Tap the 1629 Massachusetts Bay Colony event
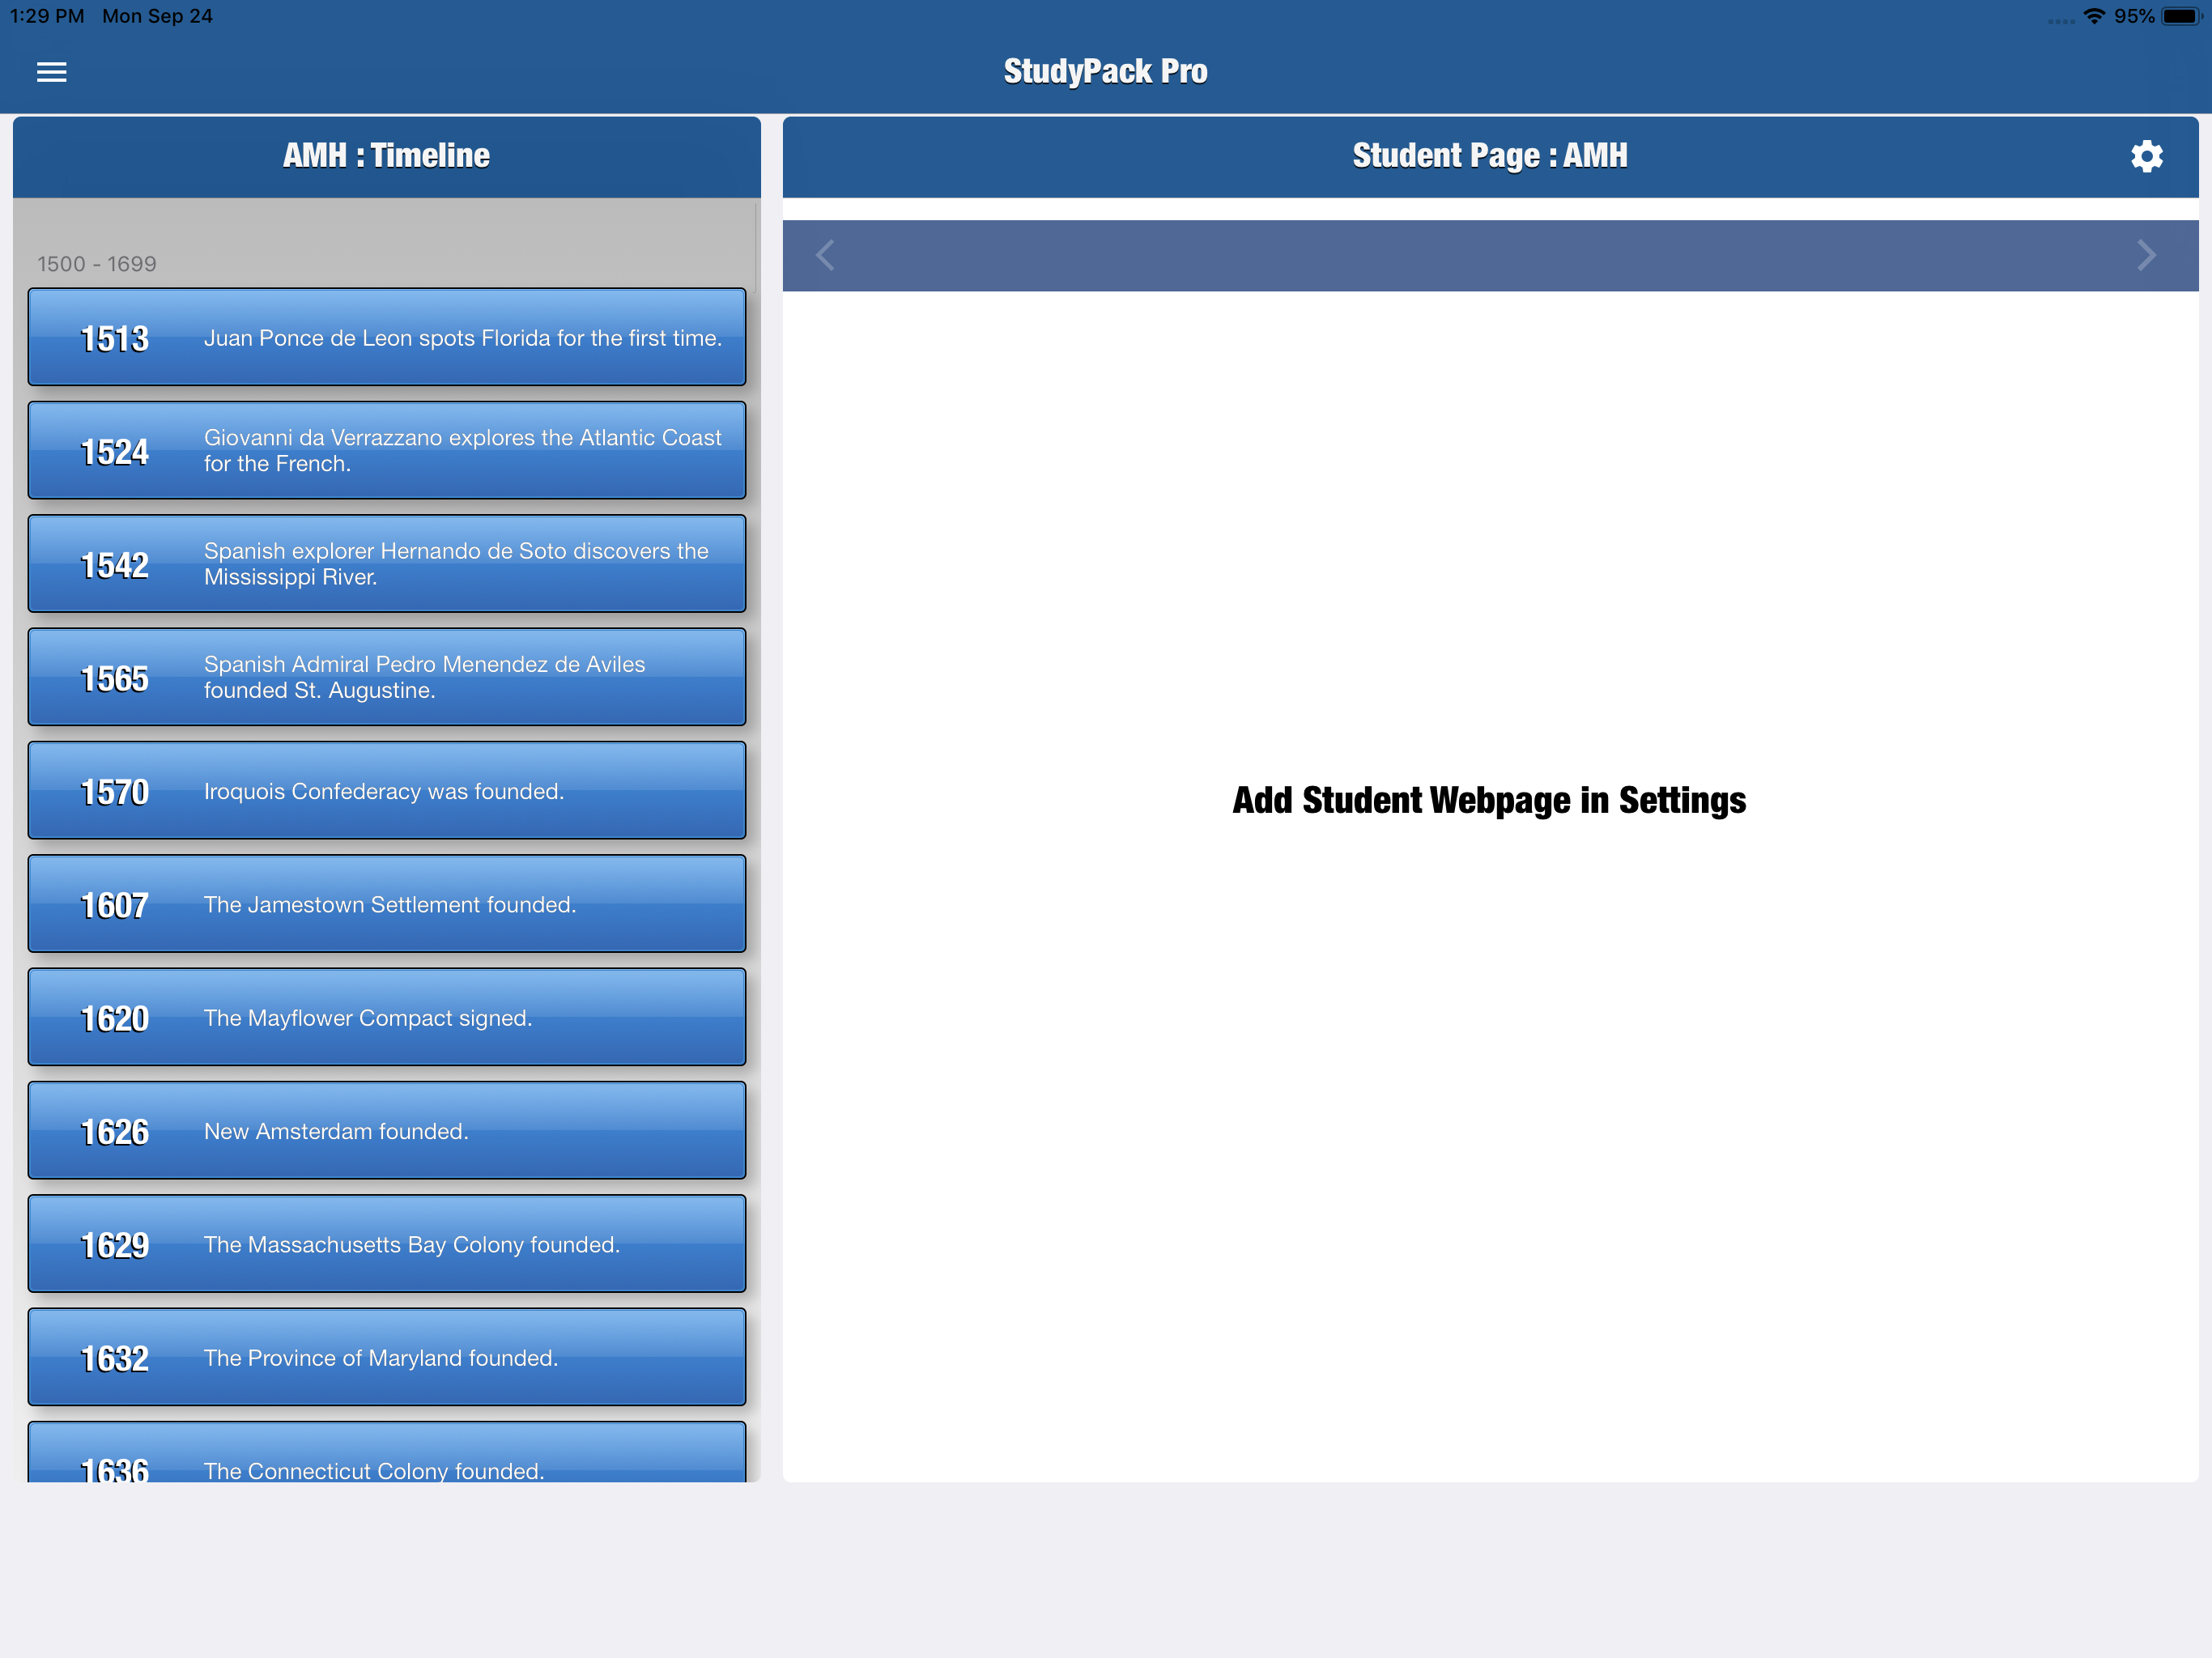This screenshot has width=2212, height=1658. (x=387, y=1244)
